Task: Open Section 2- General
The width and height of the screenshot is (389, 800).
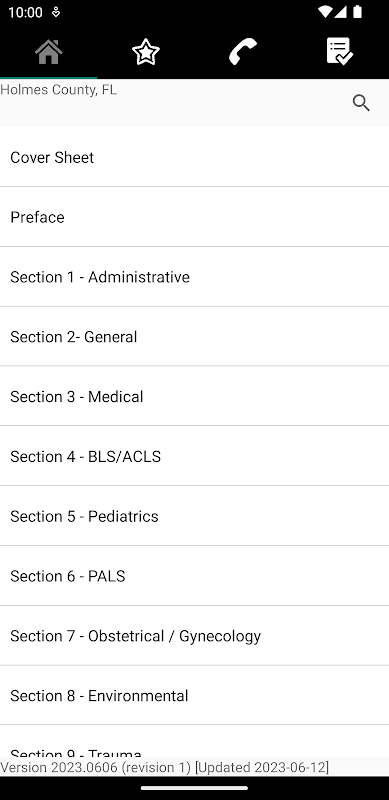Action: click(x=194, y=337)
